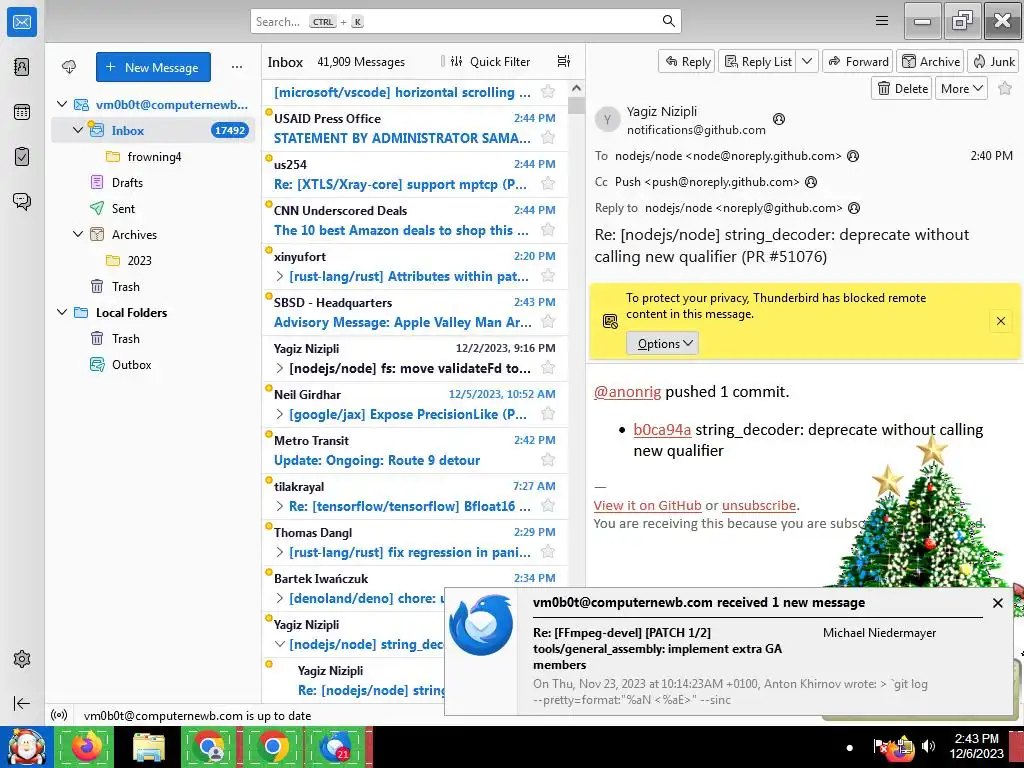Open folder pane options ellipsis

tap(237, 67)
